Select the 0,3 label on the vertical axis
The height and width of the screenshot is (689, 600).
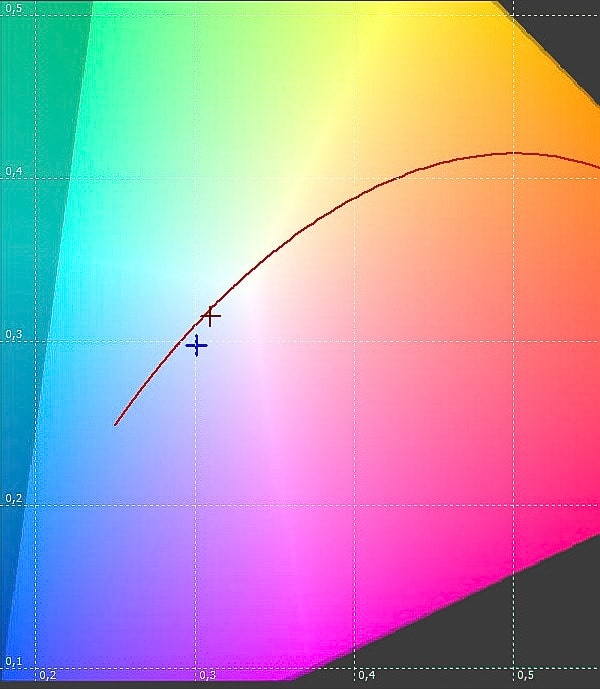click(14, 336)
